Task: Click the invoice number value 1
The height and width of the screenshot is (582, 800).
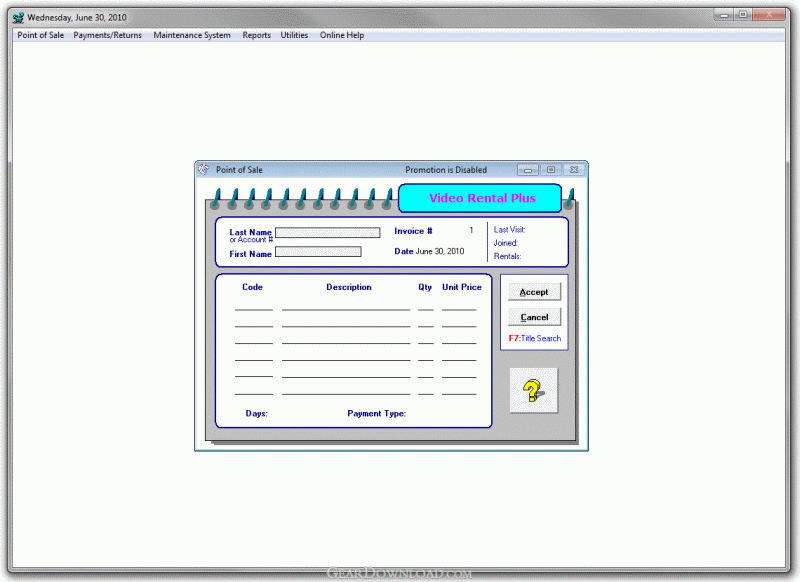Action: pos(471,231)
